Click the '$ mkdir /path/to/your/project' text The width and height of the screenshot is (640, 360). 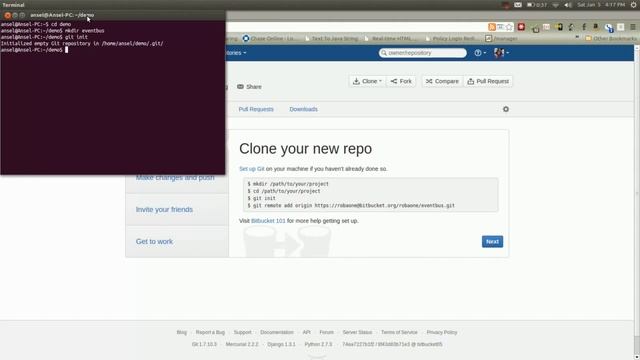288,184
